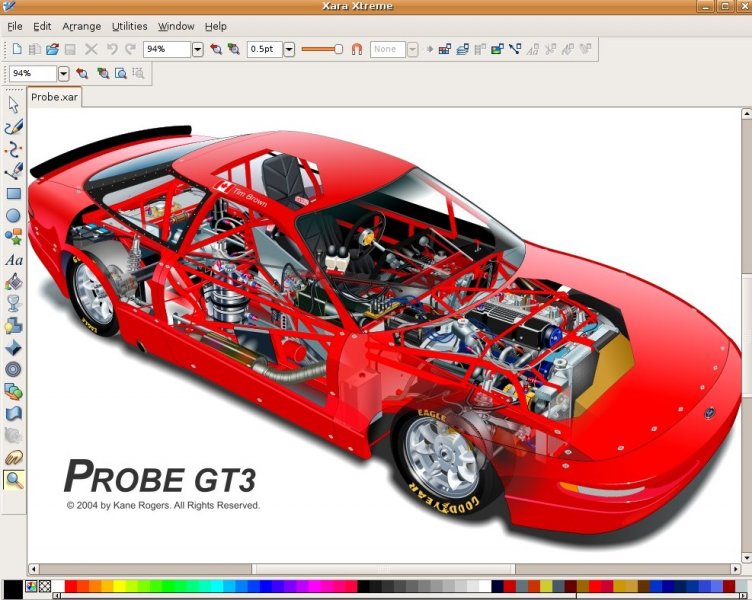
Task: Click the Open file icon
Action: pos(52,49)
